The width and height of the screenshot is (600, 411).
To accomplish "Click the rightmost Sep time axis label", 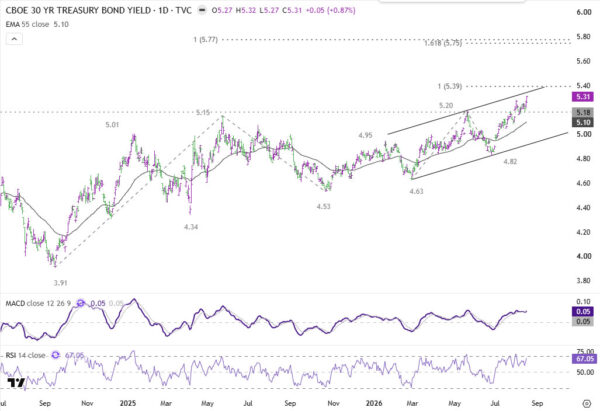I will (x=537, y=403).
